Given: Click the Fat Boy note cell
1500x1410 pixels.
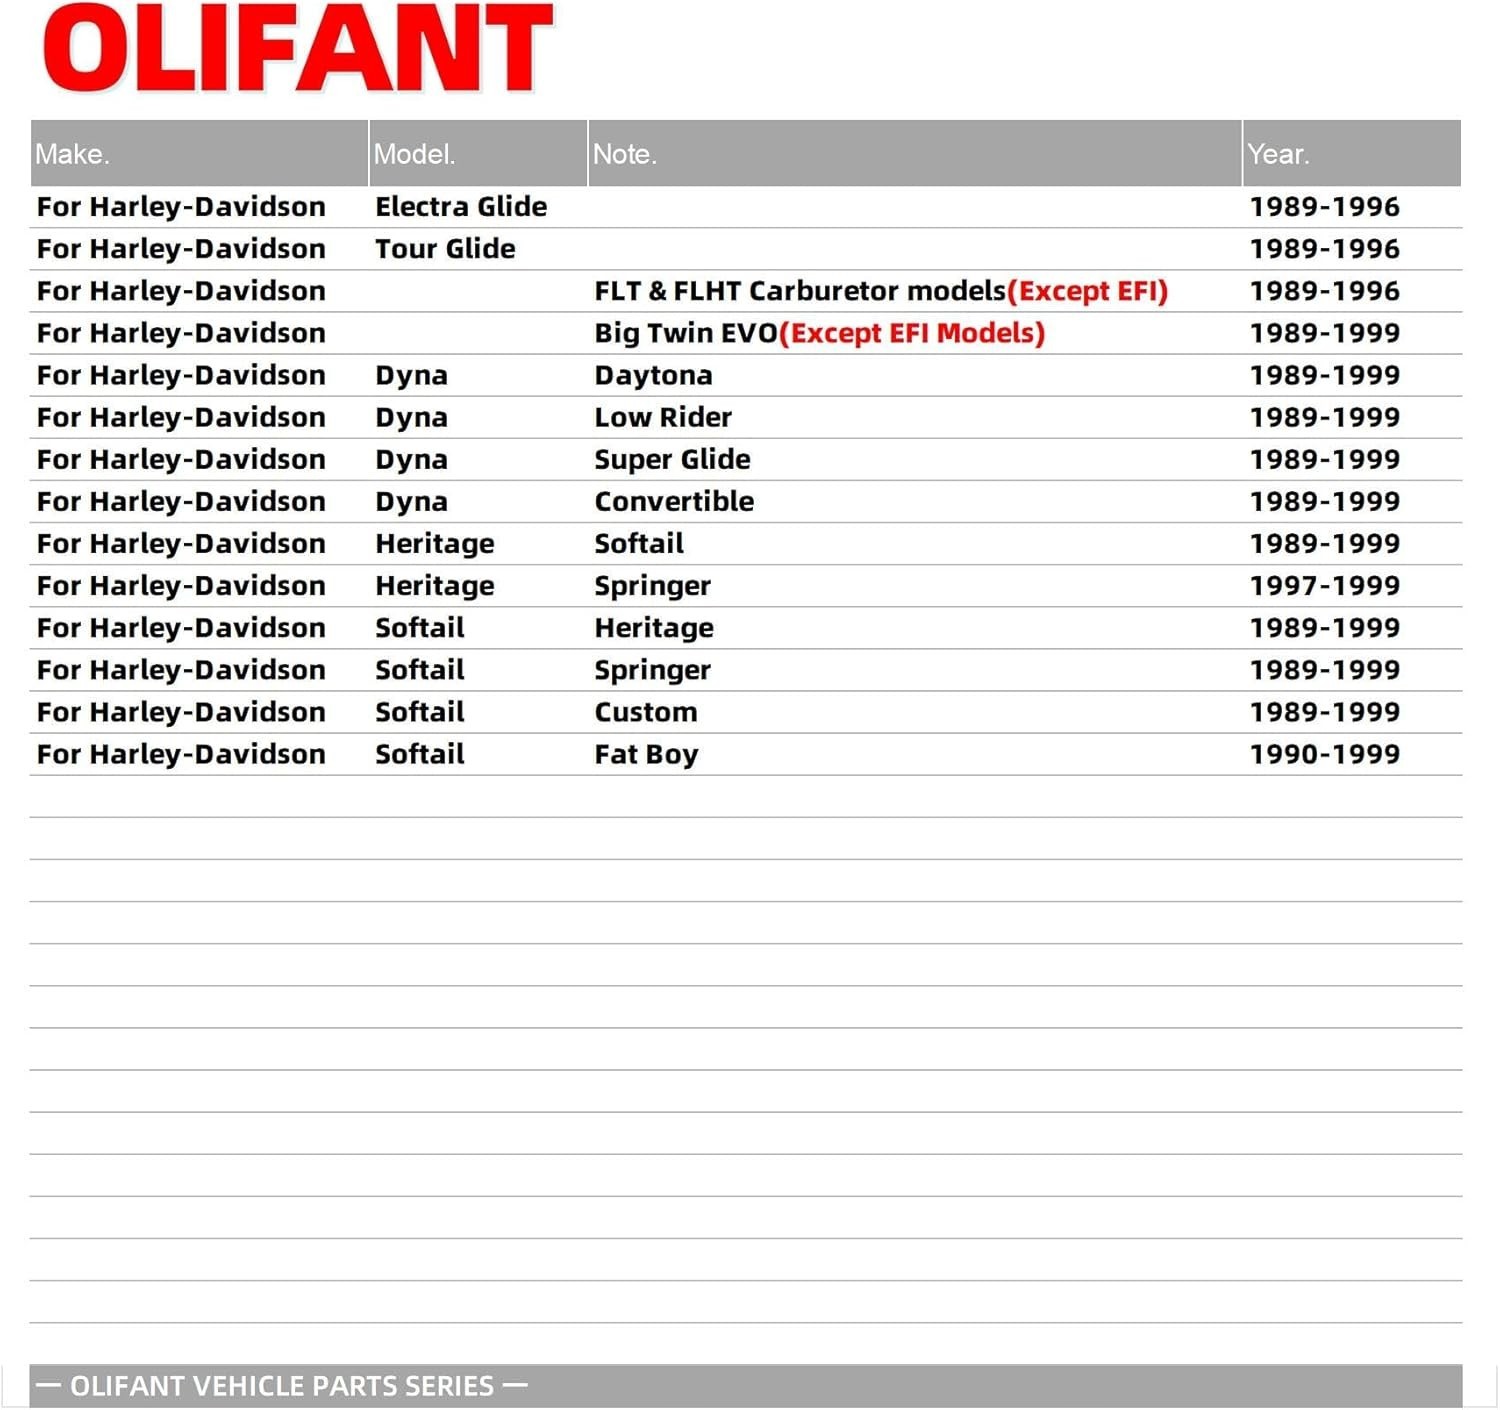Looking at the screenshot, I should [646, 755].
